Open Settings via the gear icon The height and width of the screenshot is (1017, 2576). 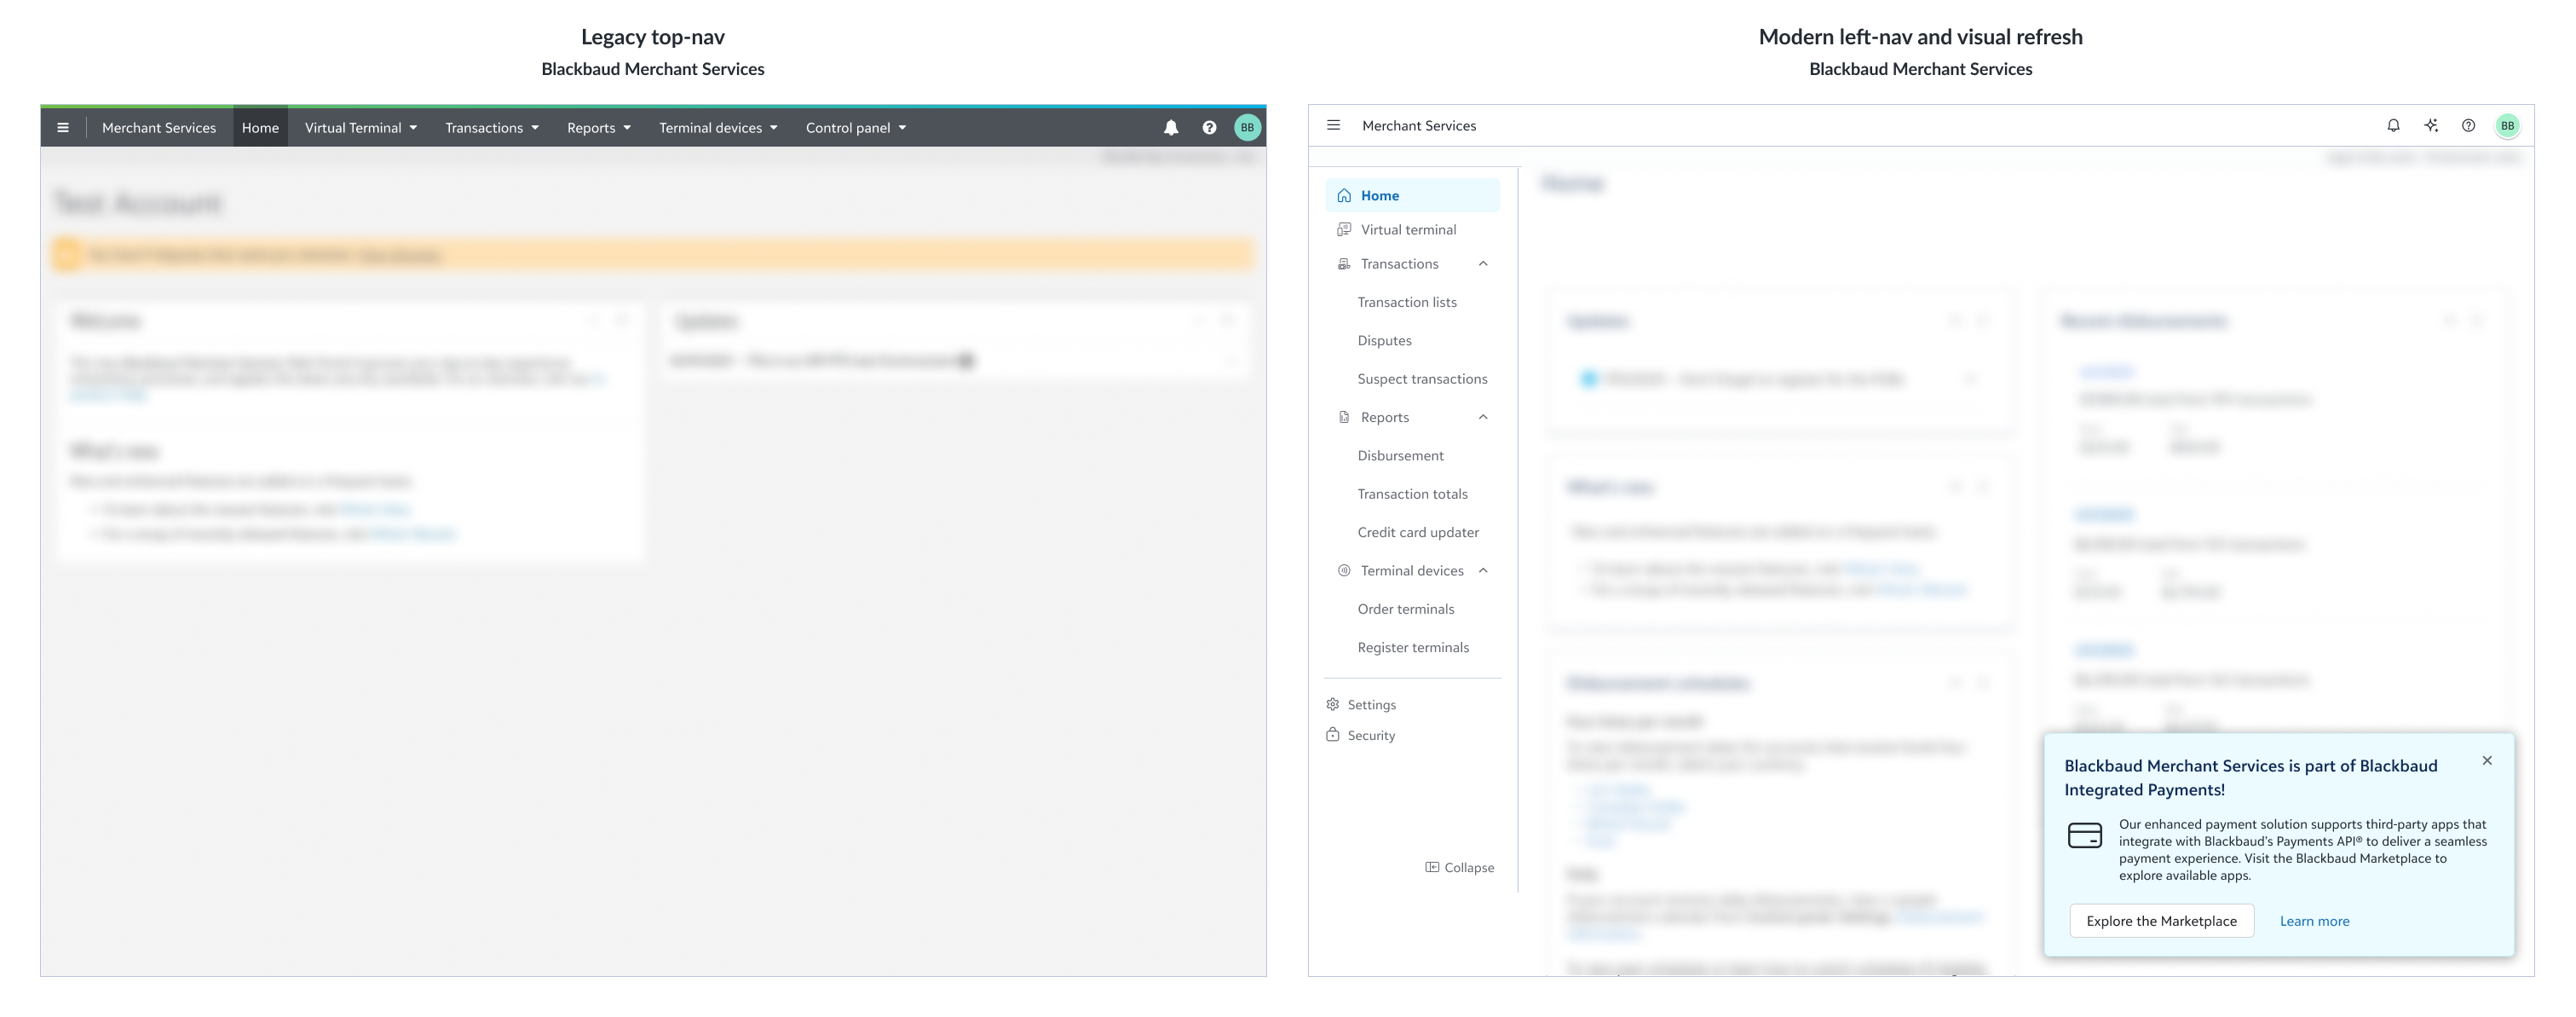[1333, 704]
